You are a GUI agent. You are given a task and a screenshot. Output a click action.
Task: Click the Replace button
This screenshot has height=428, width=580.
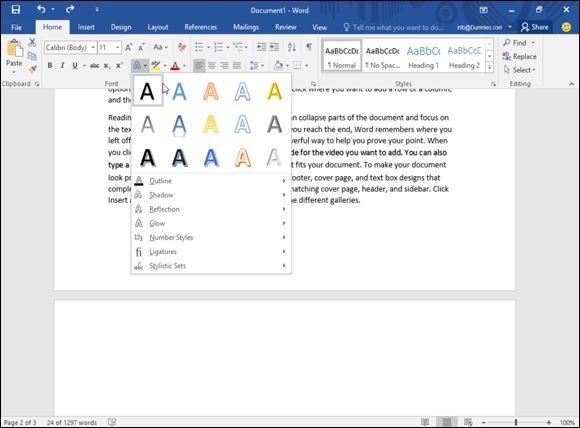tap(519, 56)
